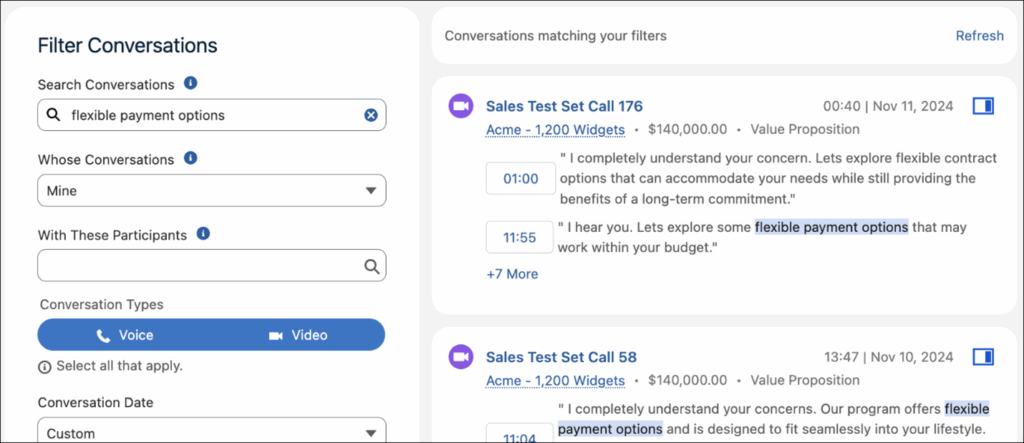Open side panel for Sales Test Set Call 58
This screenshot has height=443, width=1024.
pyautogui.click(x=983, y=356)
